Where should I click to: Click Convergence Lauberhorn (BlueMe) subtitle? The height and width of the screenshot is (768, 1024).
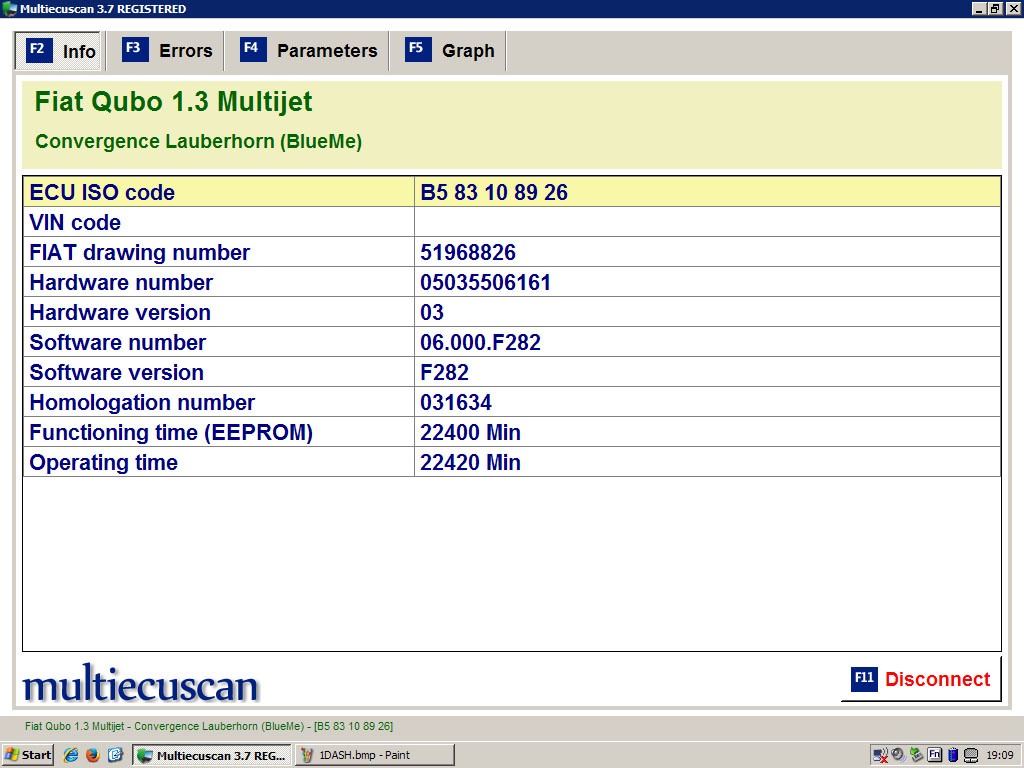(199, 141)
